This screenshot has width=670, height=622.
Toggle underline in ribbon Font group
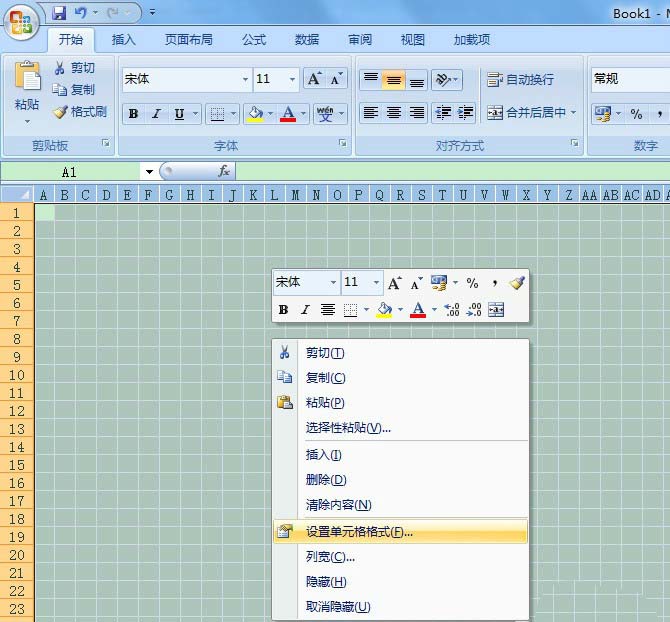click(179, 114)
